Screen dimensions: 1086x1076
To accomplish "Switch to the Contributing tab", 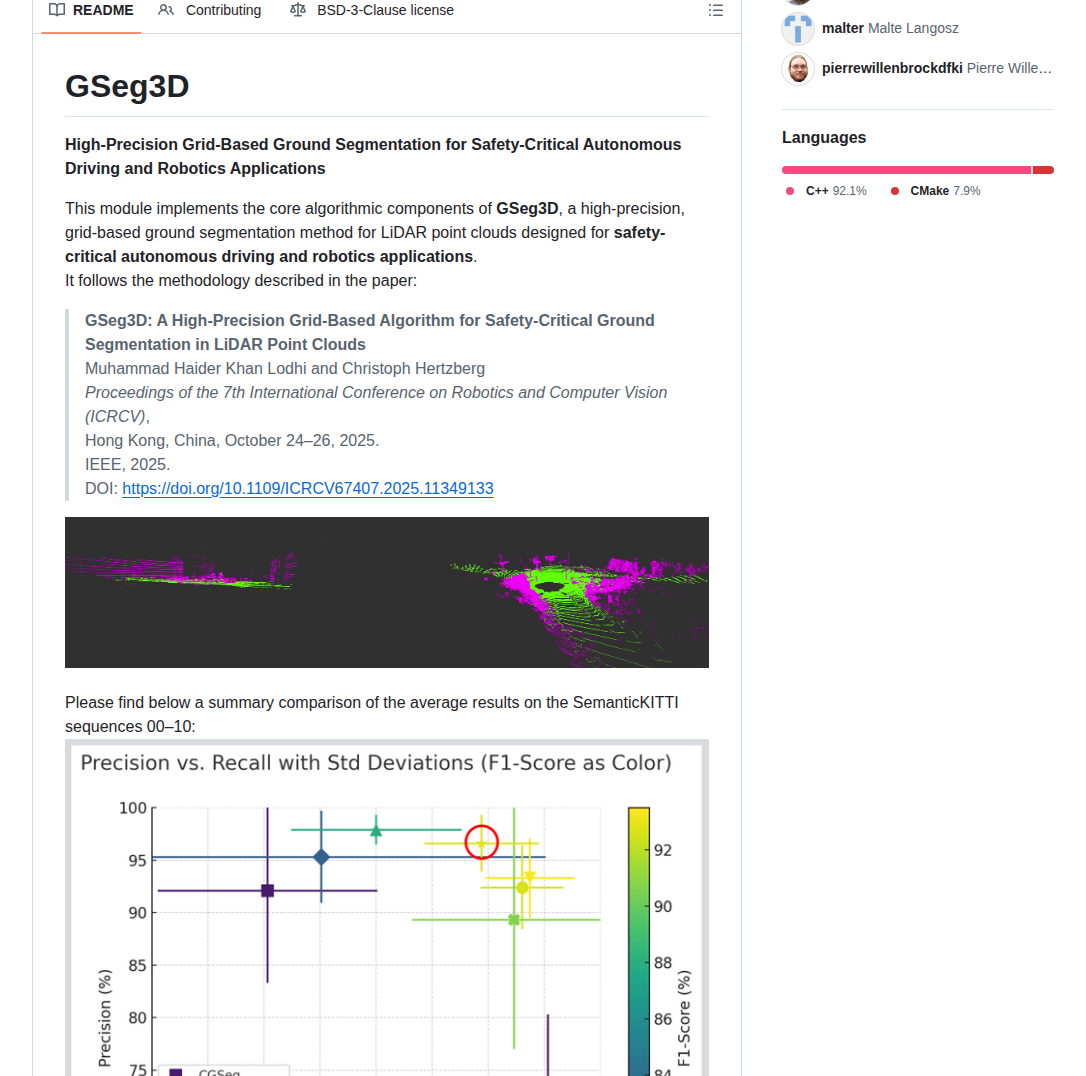I will tap(222, 10).
